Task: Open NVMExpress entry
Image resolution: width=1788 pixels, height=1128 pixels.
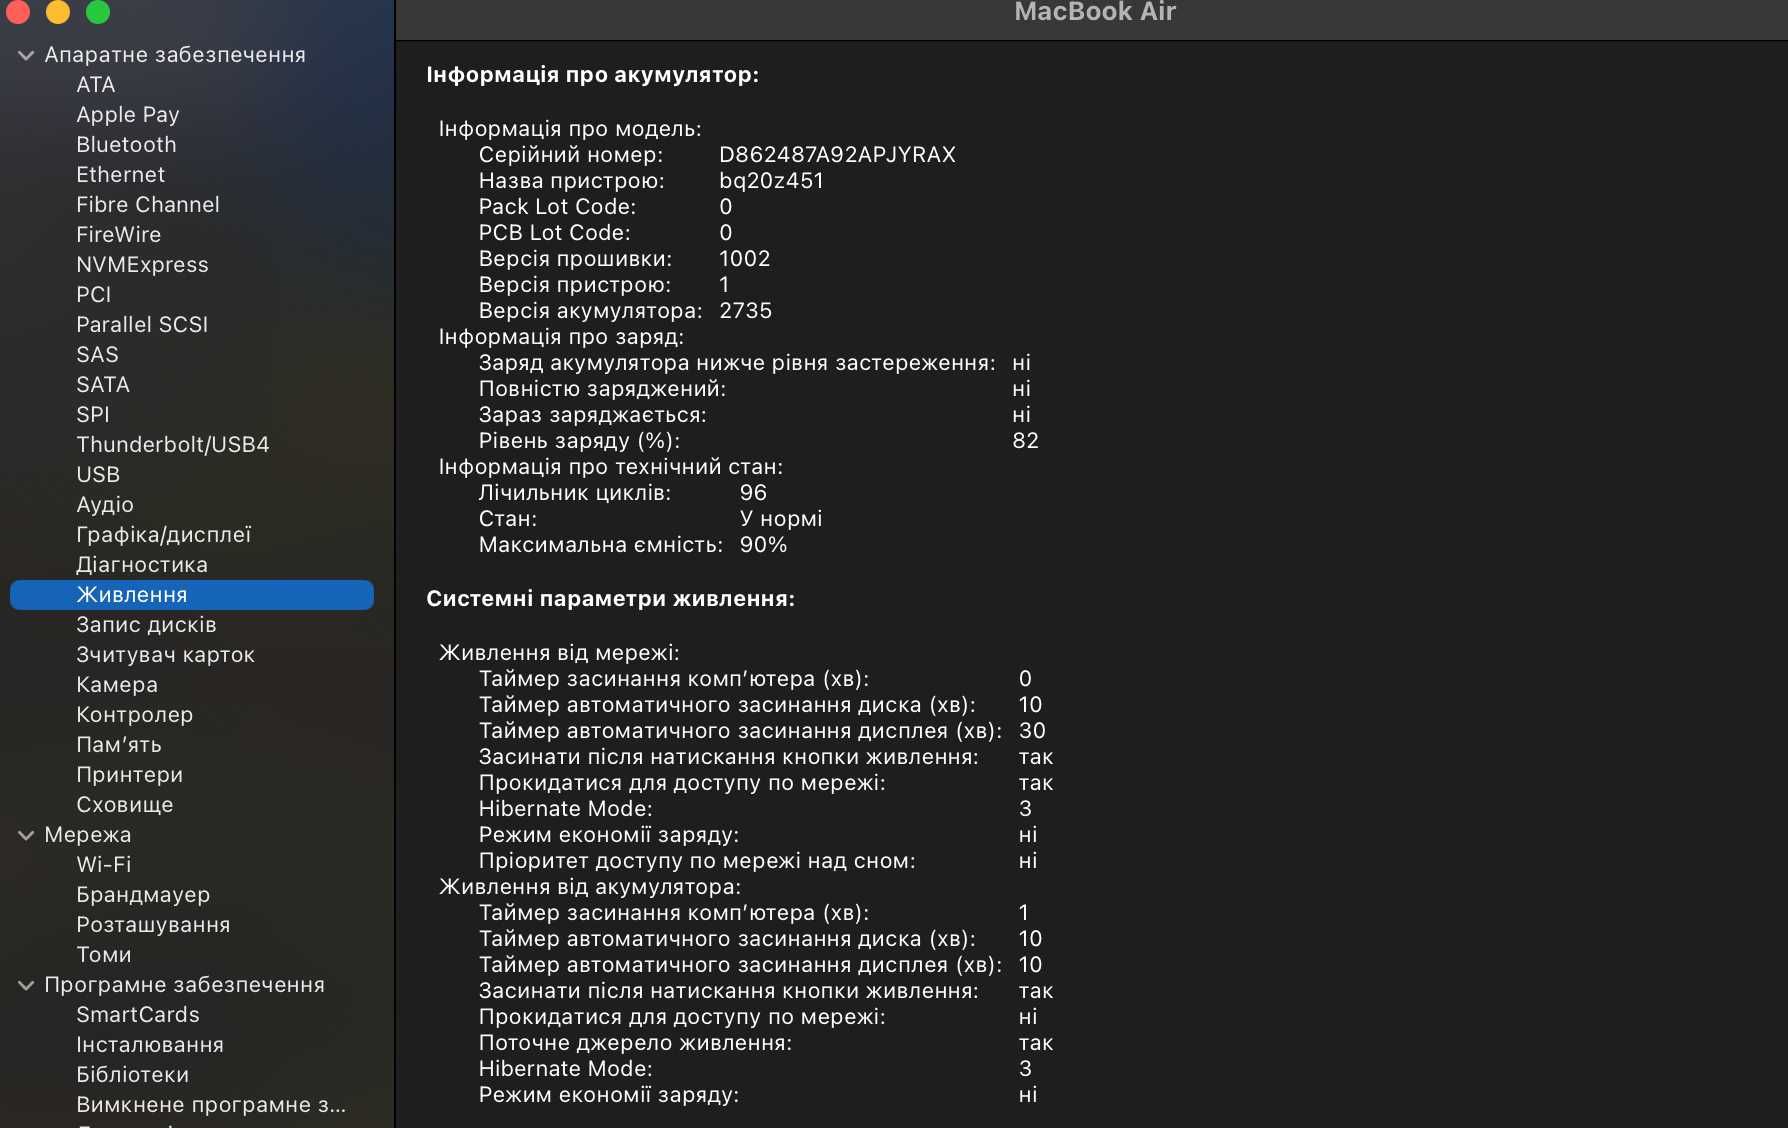Action: 143,265
